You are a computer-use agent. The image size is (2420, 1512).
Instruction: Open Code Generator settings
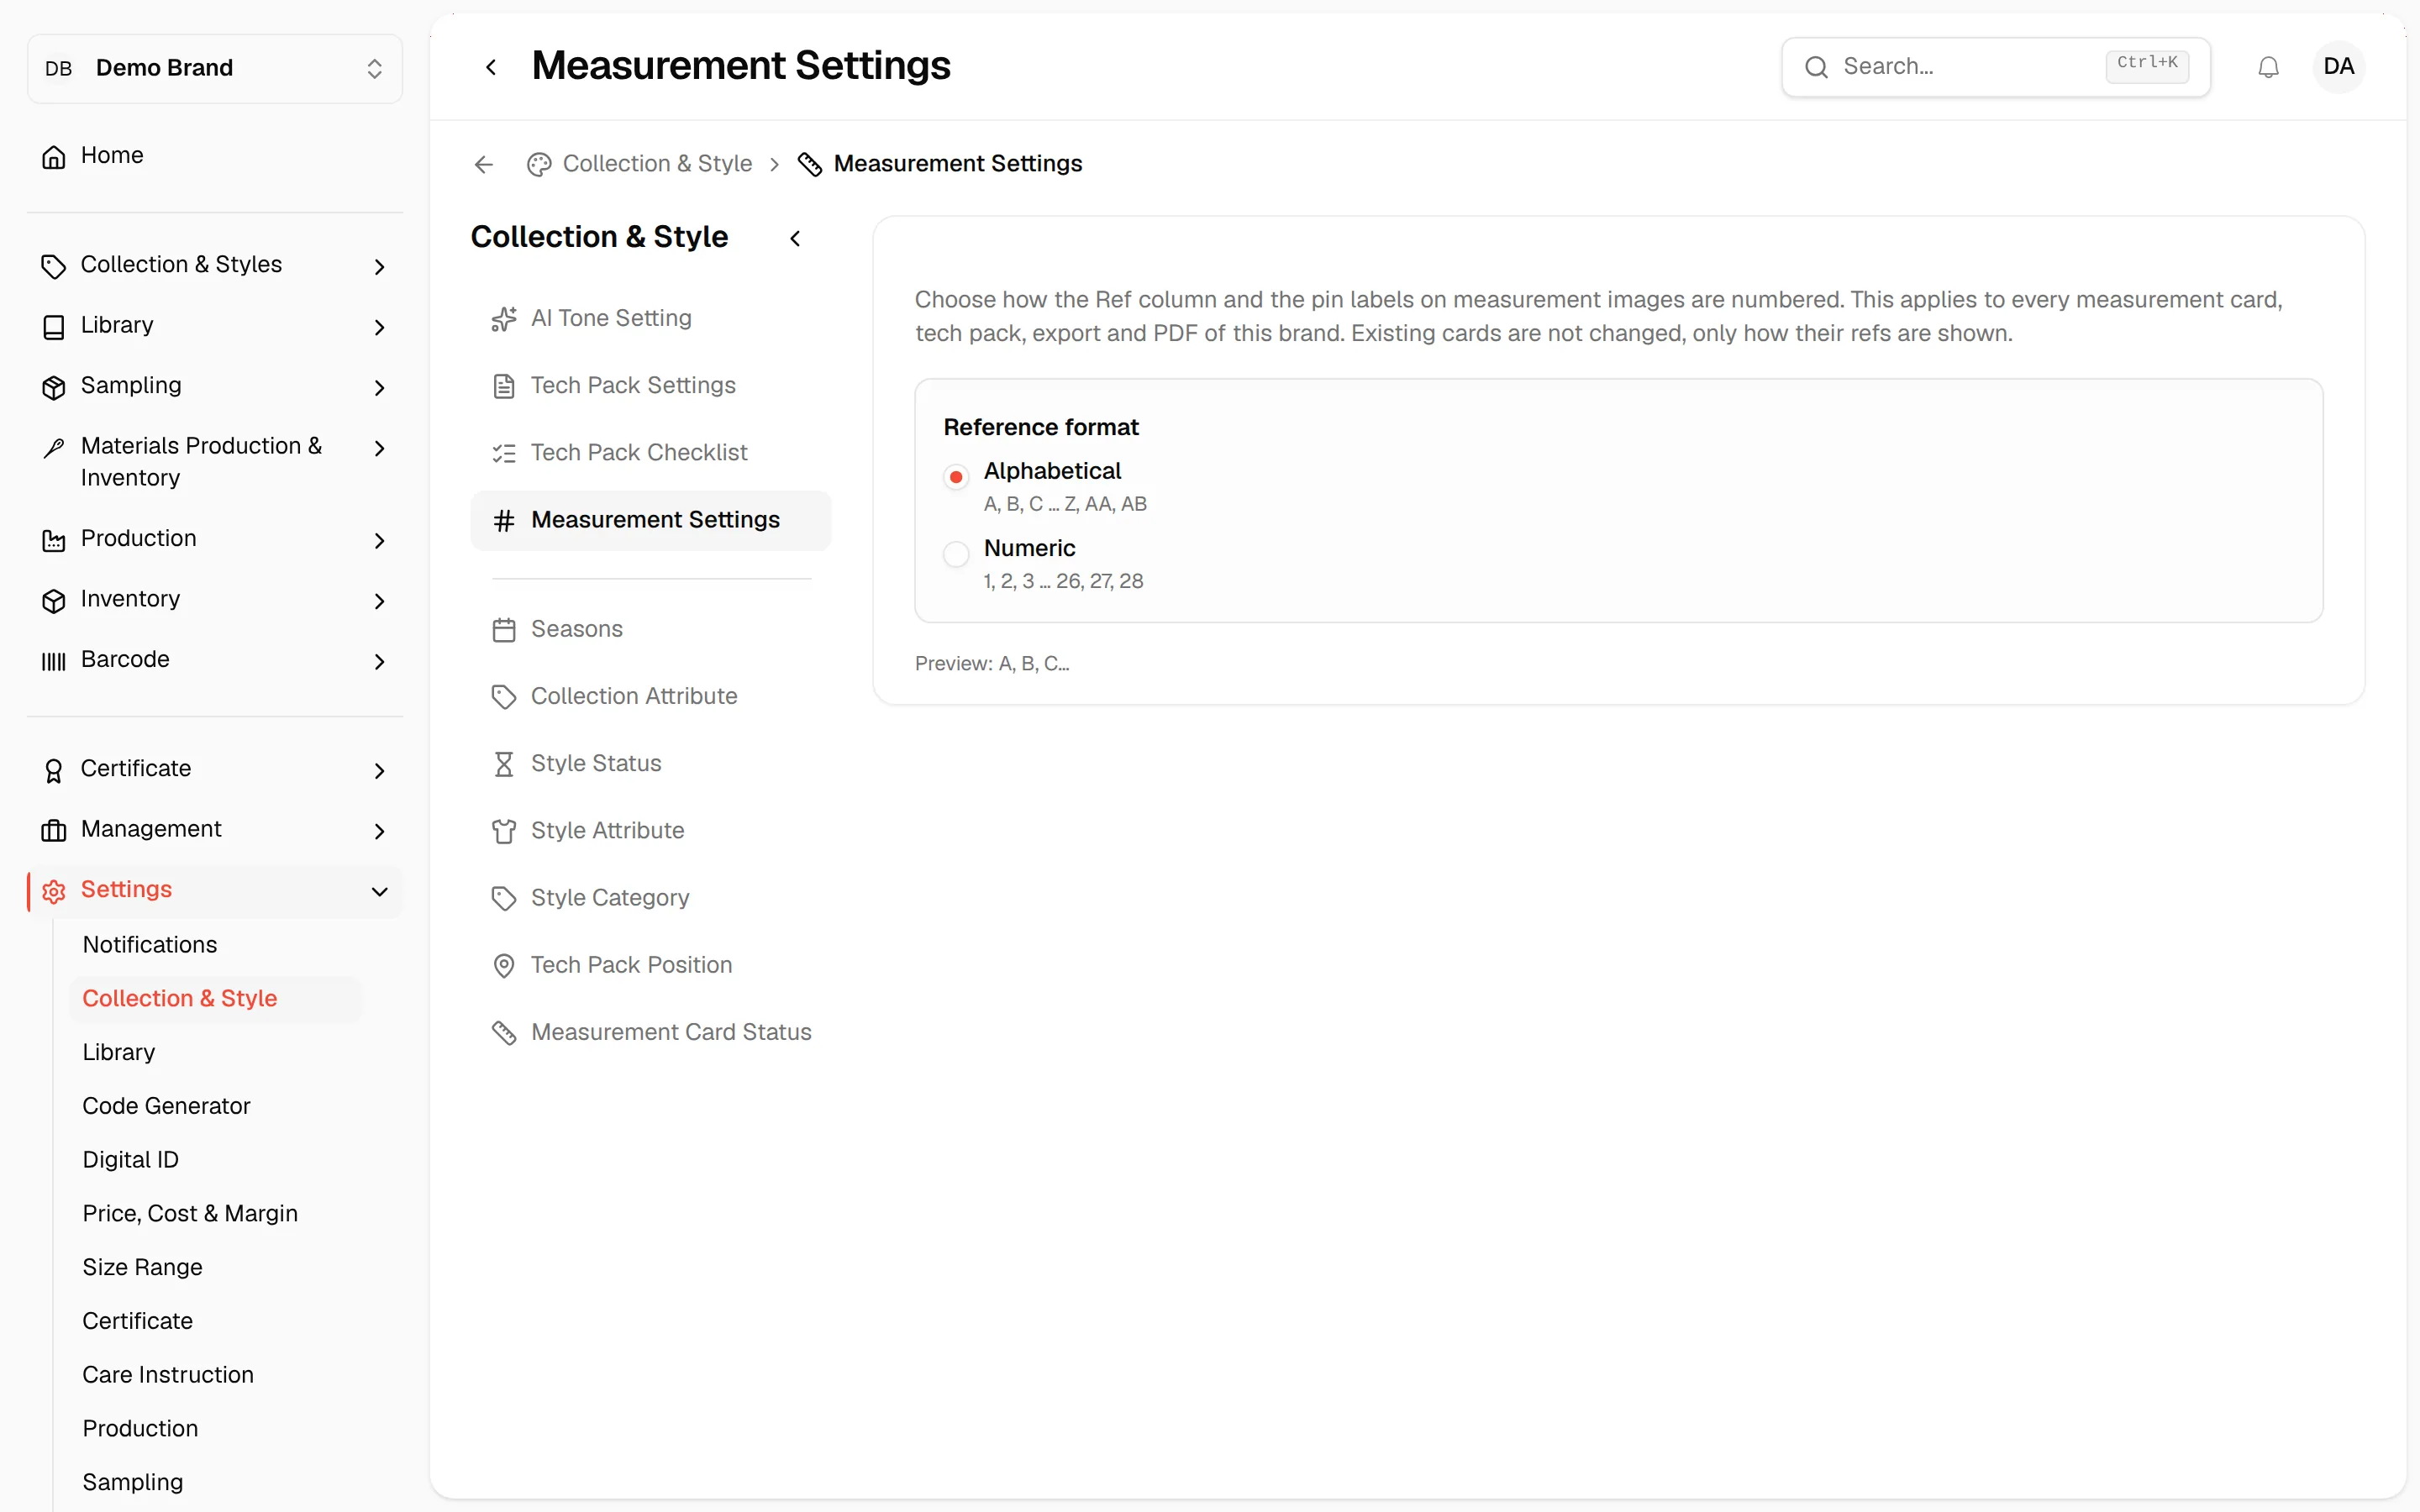(166, 1106)
